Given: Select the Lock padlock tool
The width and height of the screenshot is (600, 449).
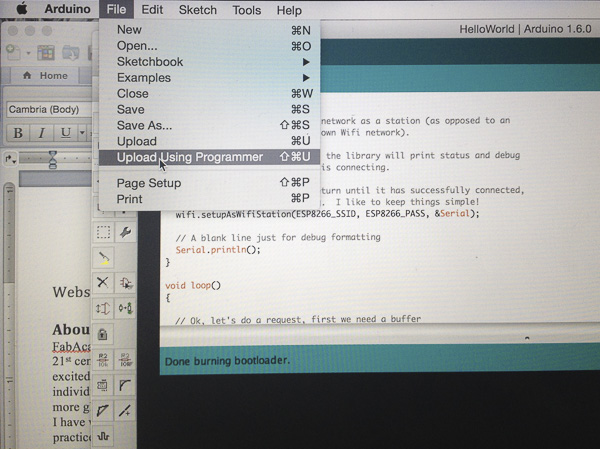Looking at the screenshot, I should click(x=103, y=334).
